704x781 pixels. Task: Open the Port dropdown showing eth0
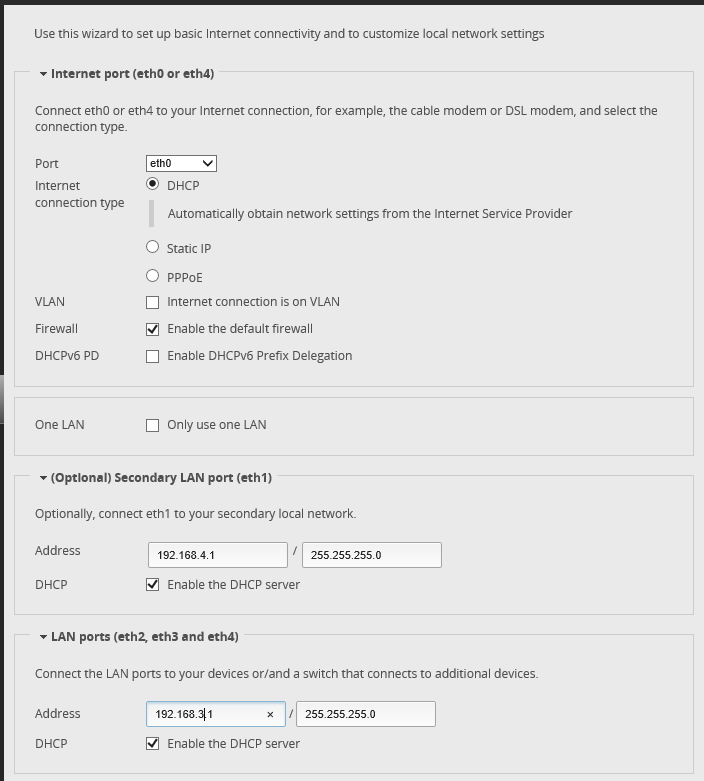[181, 163]
